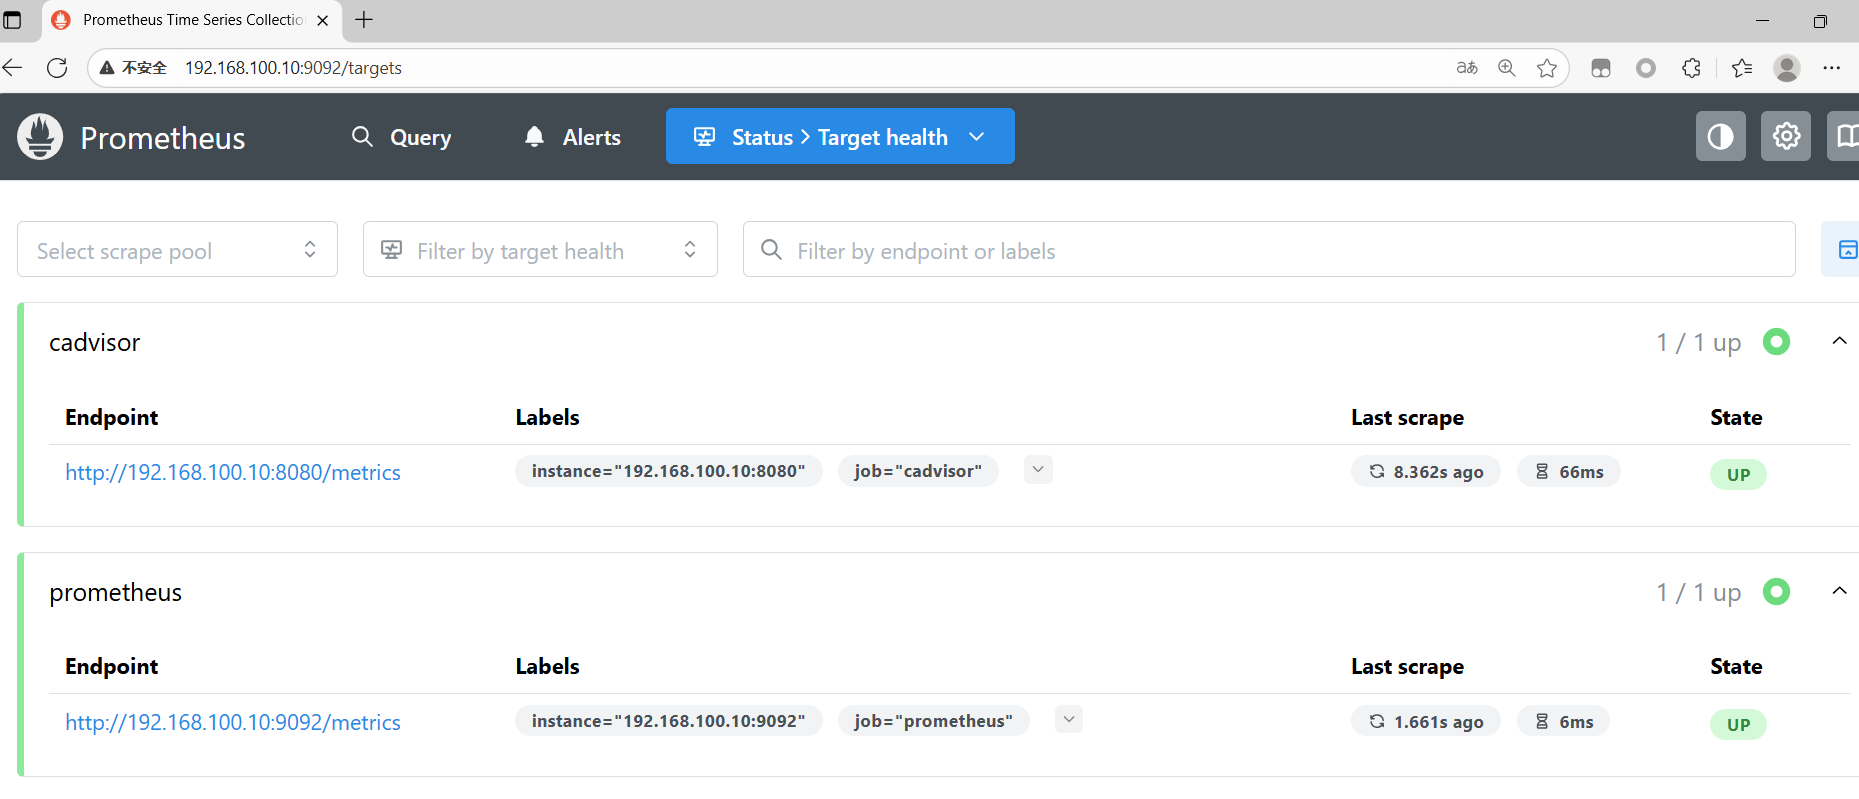Add this page to favorites star
Viewport: 1859px width, 799px height.
coord(1547,68)
